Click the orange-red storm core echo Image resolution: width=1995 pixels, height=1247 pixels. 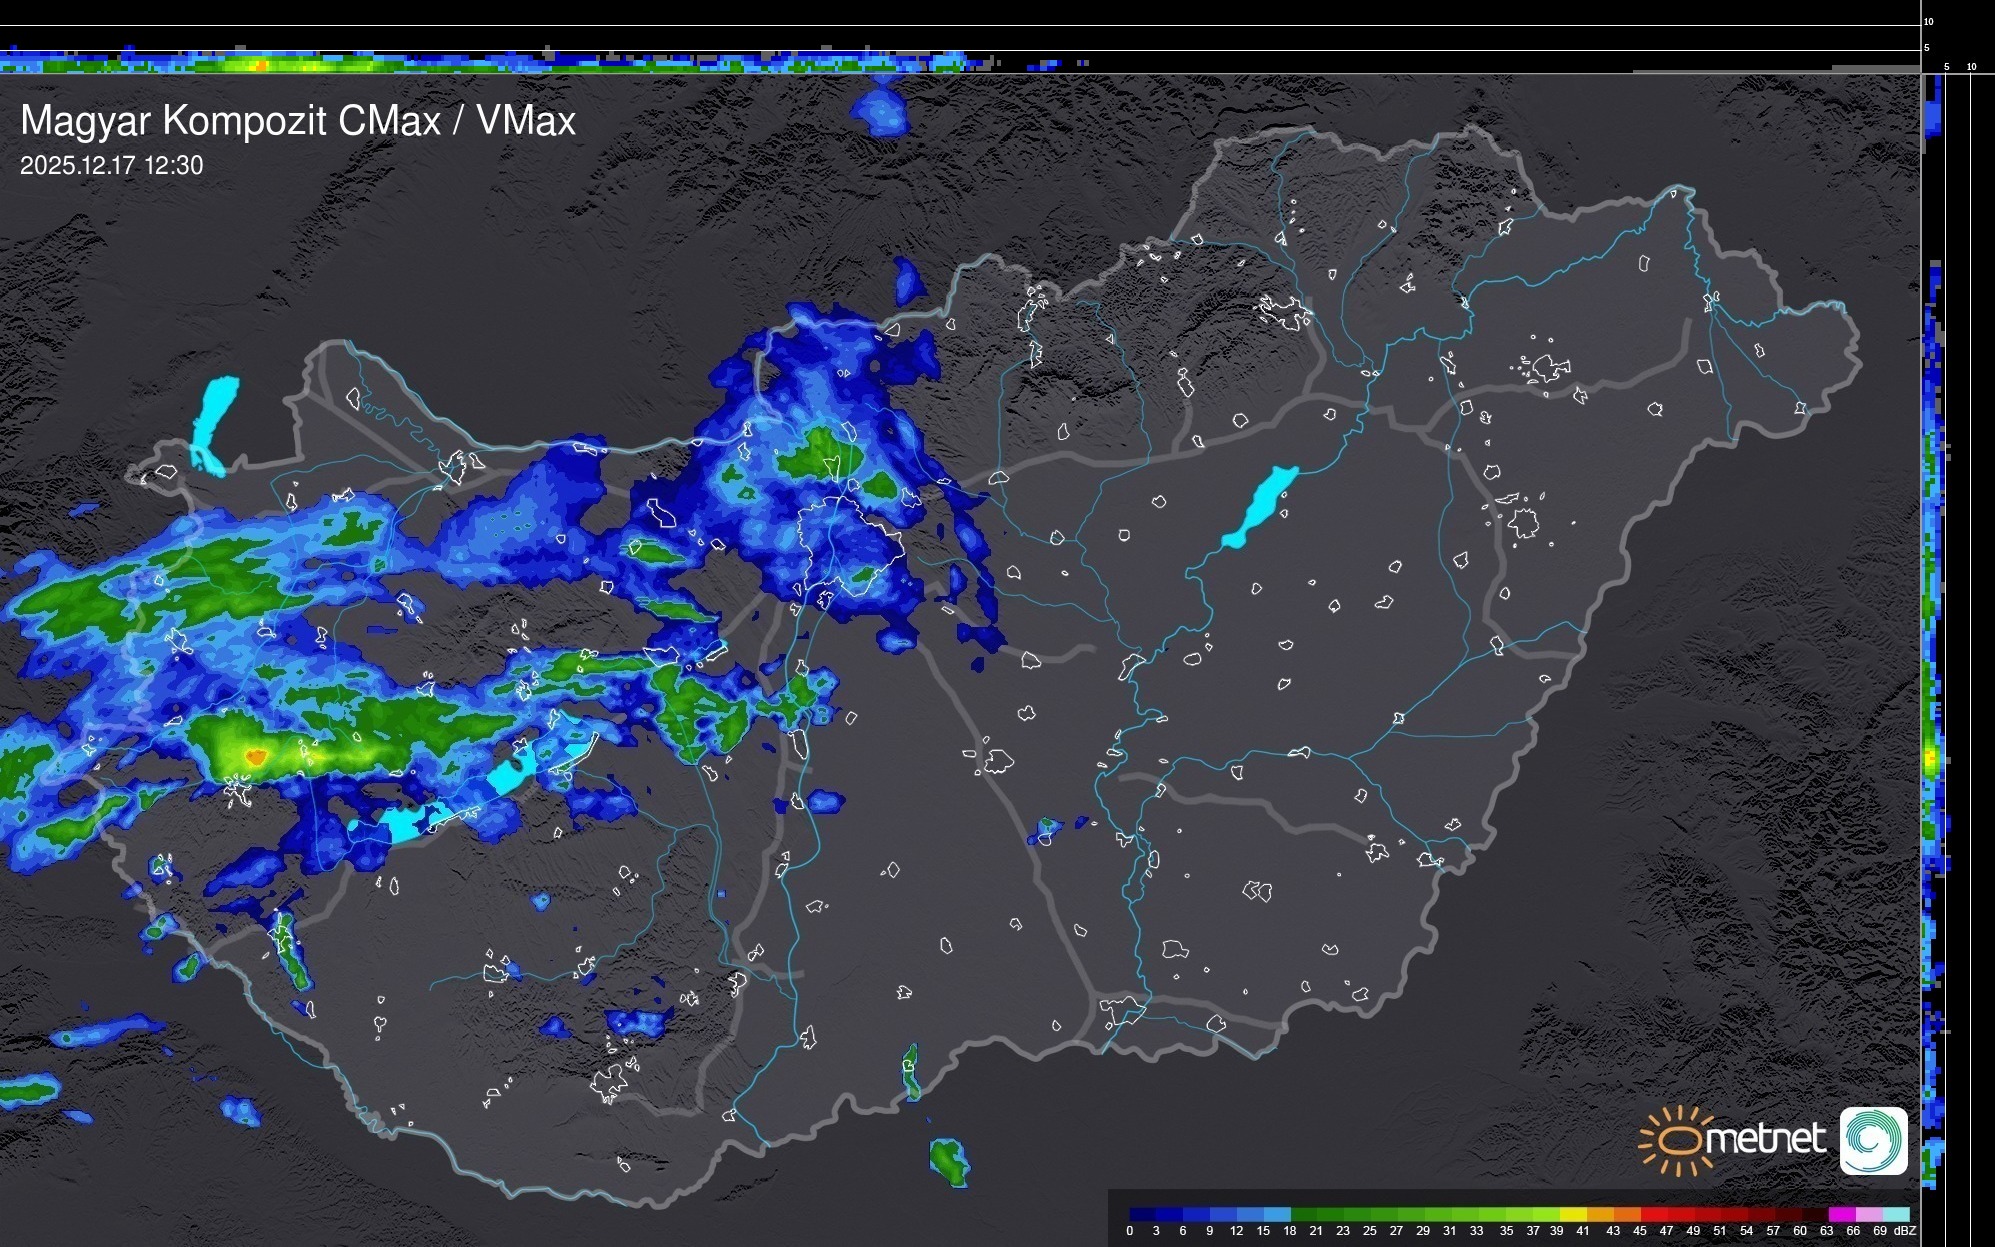click(x=255, y=758)
